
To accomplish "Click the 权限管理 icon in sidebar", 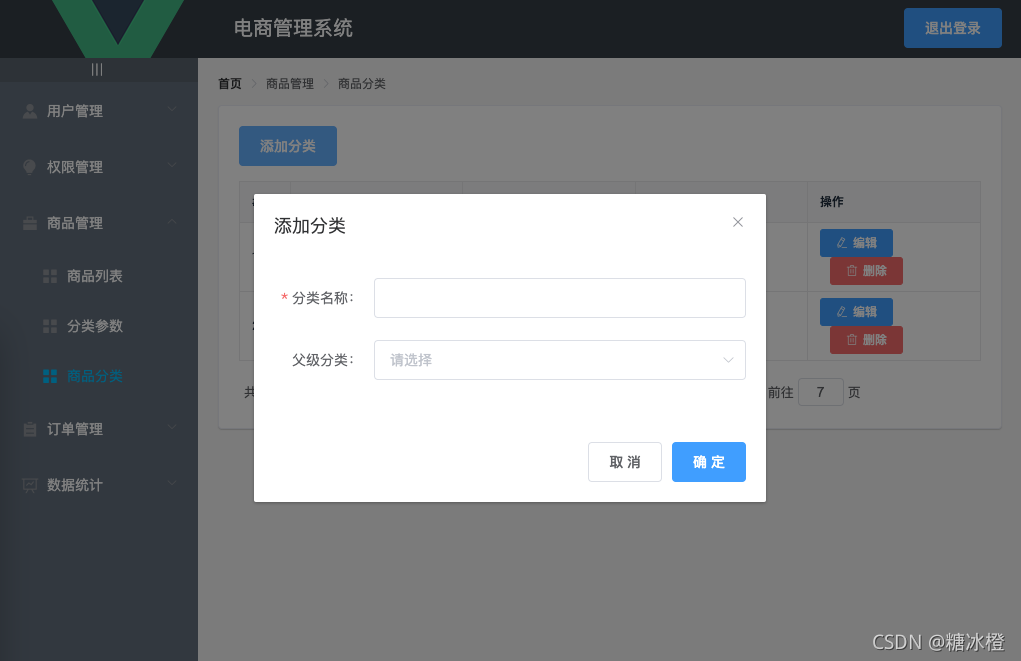I will (29, 167).
